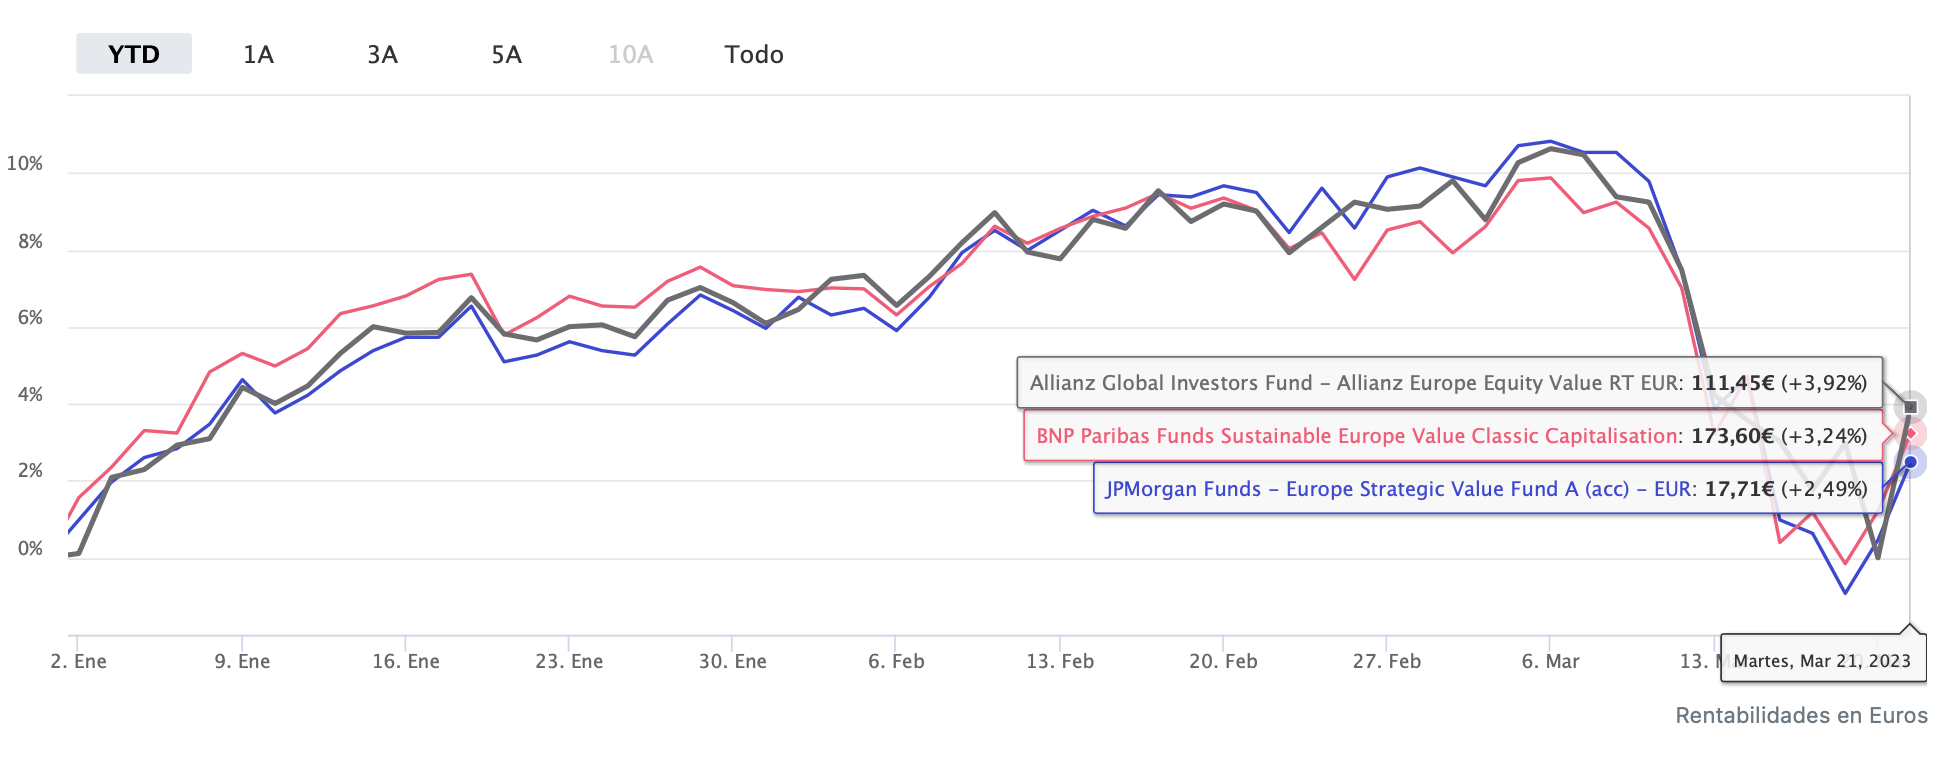Viewport: 1950px width, 758px height.
Task: Select the YTD time range tab
Action: [x=134, y=54]
